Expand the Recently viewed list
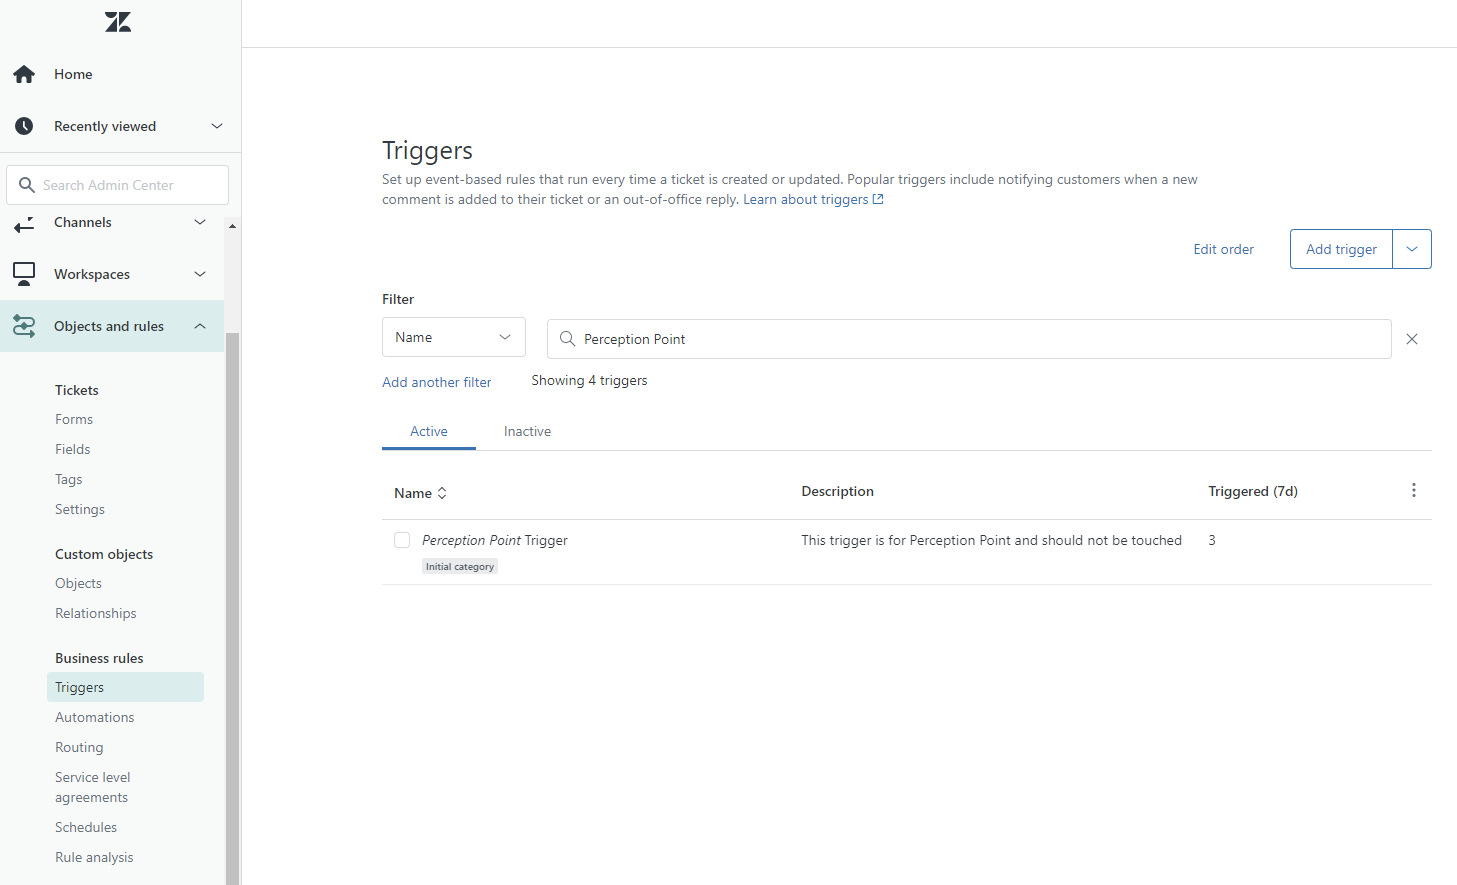The width and height of the screenshot is (1457, 885). (217, 126)
